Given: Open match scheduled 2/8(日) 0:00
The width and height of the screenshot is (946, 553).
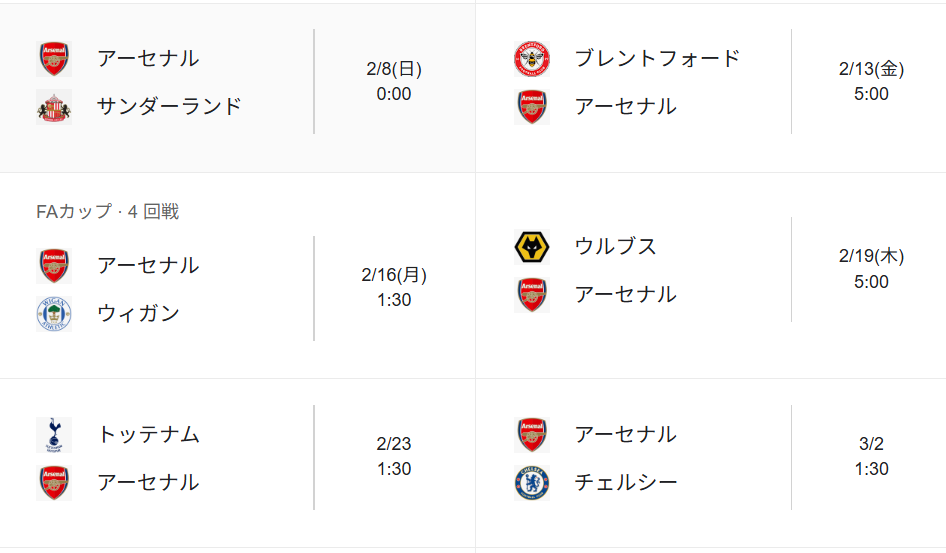Looking at the screenshot, I should tap(394, 82).
